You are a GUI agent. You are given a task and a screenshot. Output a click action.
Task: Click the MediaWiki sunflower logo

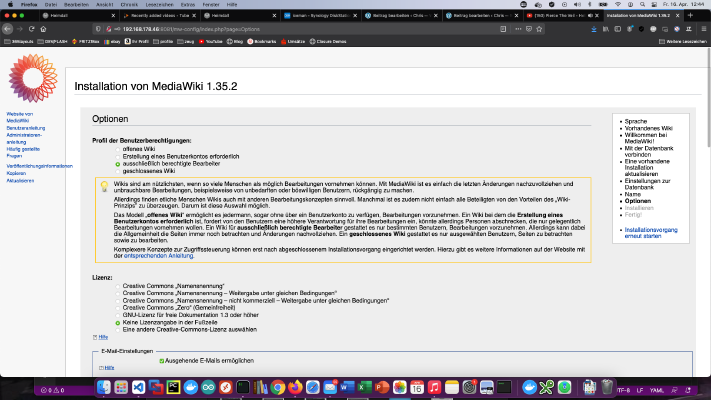pyautogui.click(x=33, y=78)
